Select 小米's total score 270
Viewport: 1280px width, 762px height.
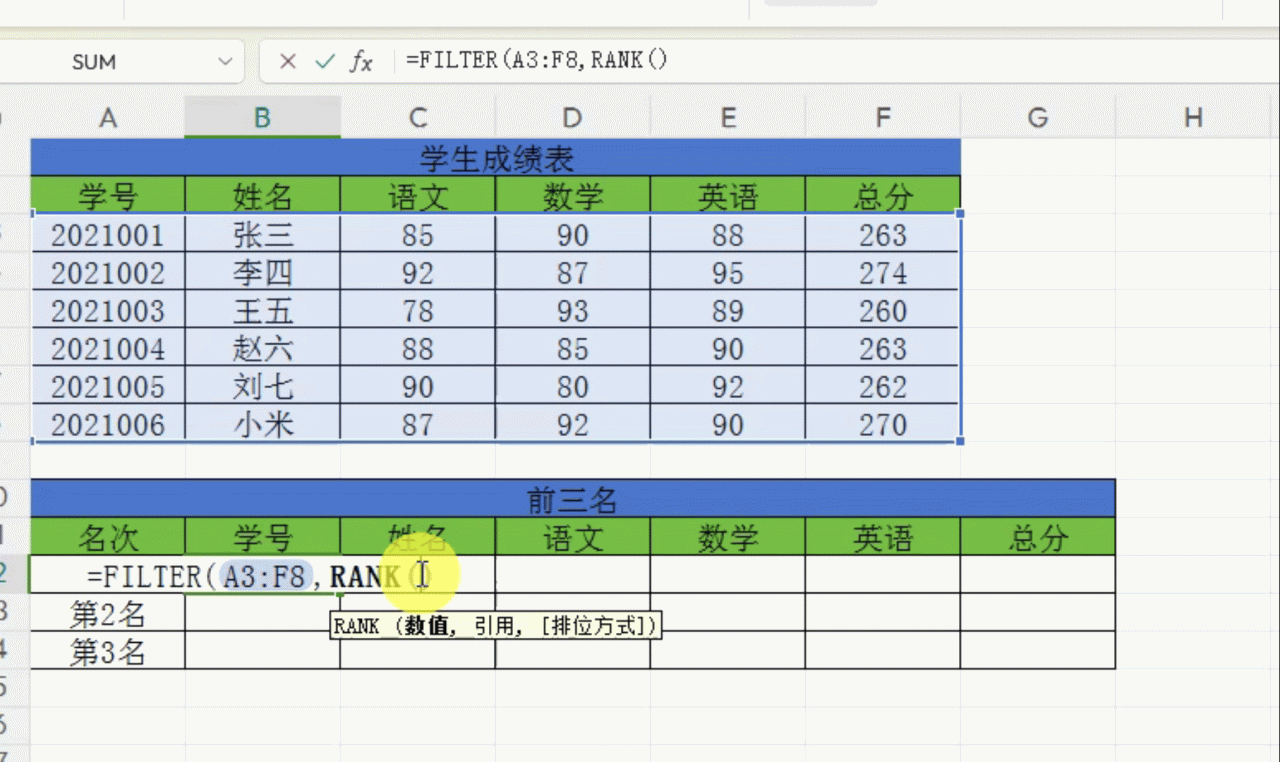point(883,425)
